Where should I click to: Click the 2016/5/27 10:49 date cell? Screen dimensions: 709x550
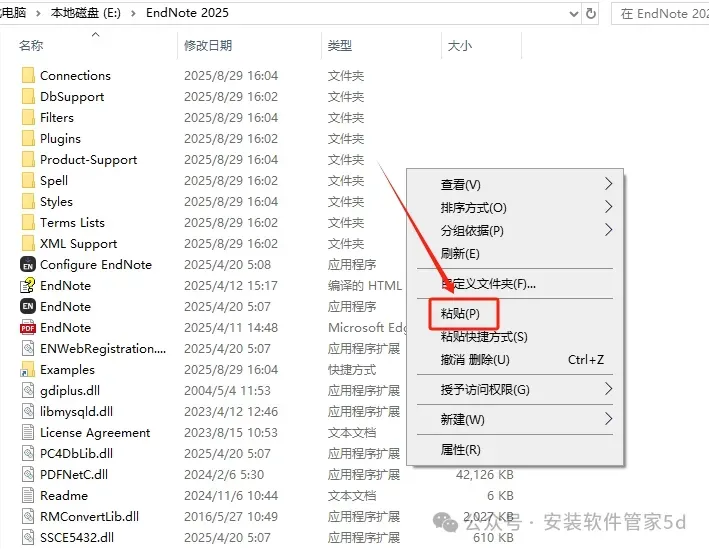231,516
